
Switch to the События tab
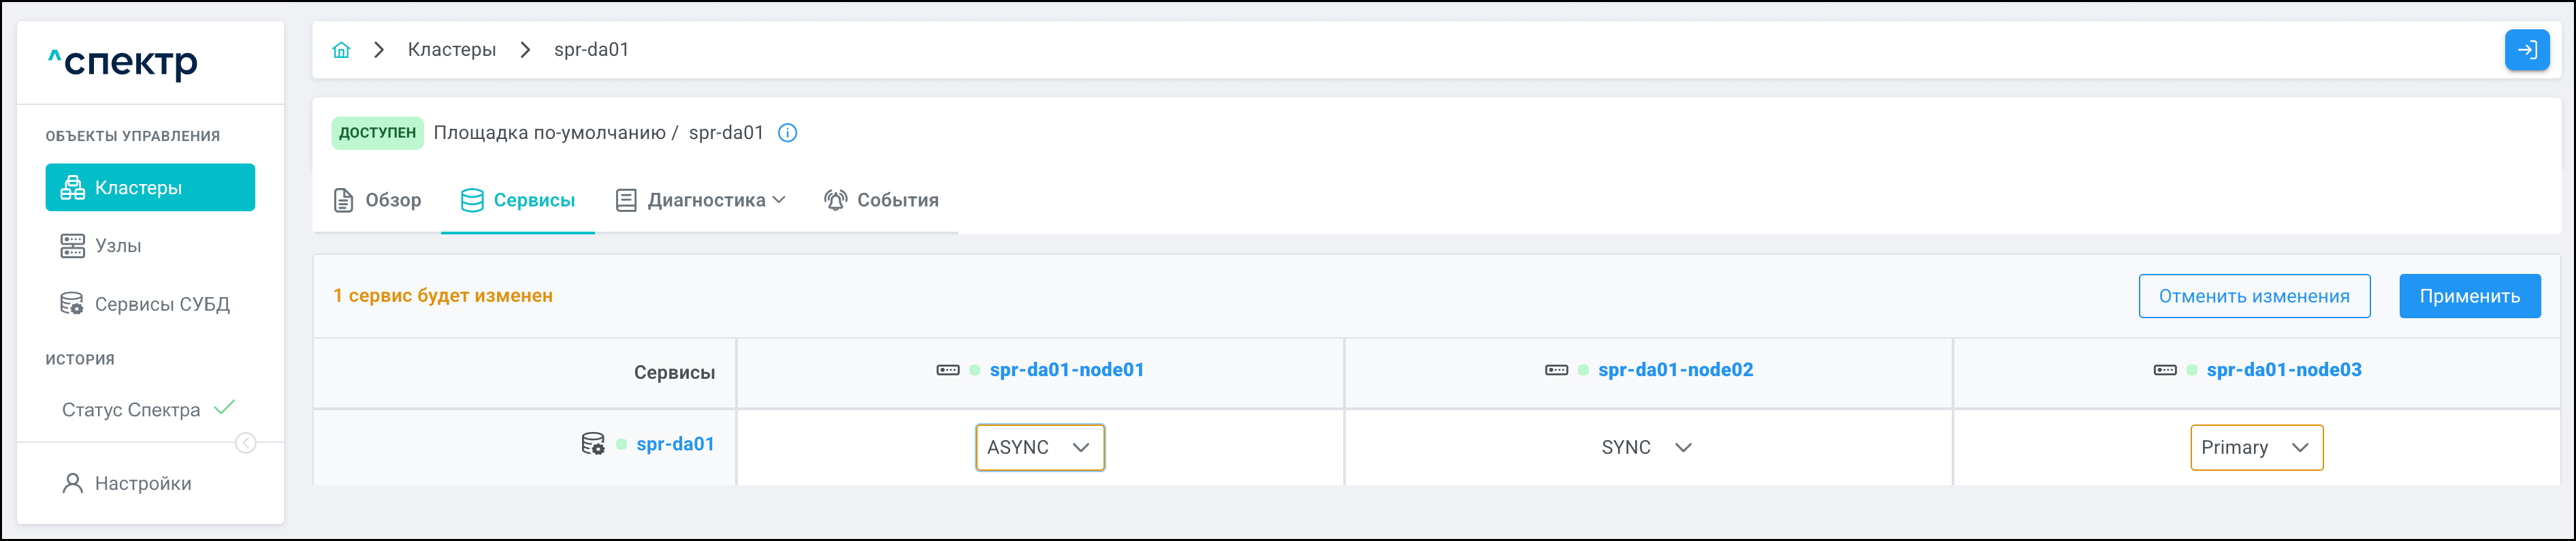coord(881,200)
